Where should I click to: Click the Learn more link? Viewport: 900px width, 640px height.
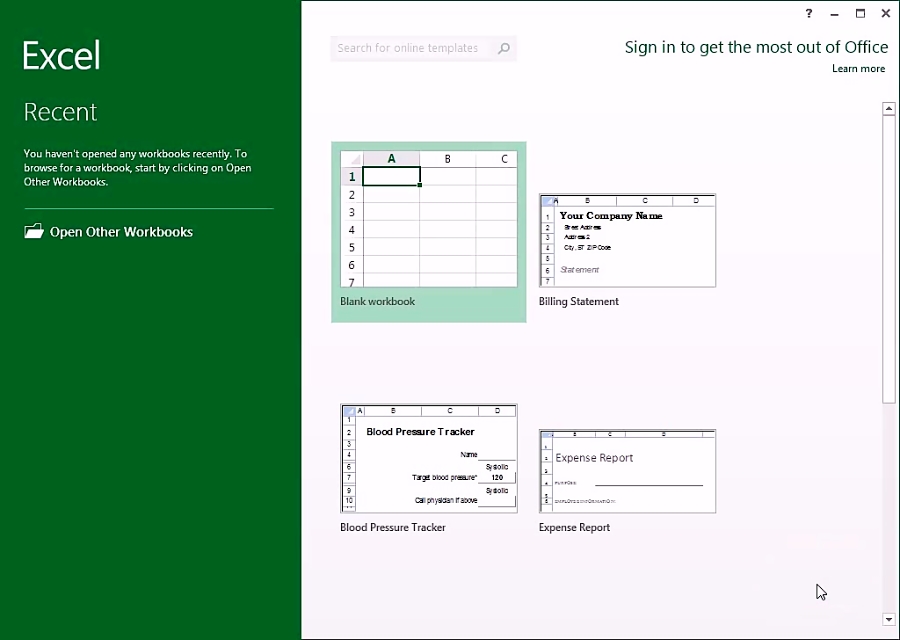pyautogui.click(x=858, y=68)
